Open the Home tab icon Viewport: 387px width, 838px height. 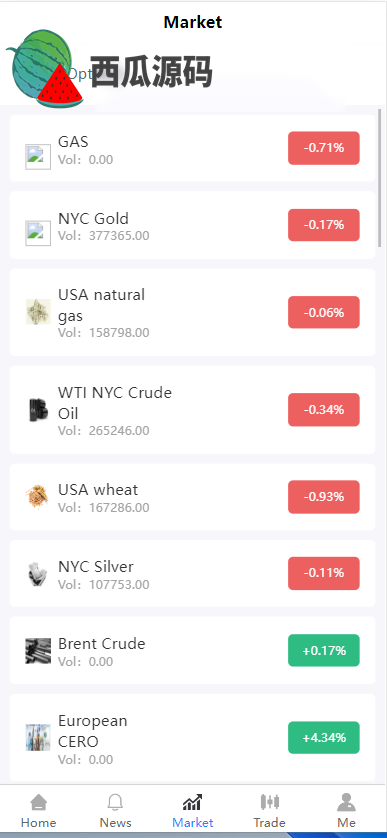(x=38, y=802)
